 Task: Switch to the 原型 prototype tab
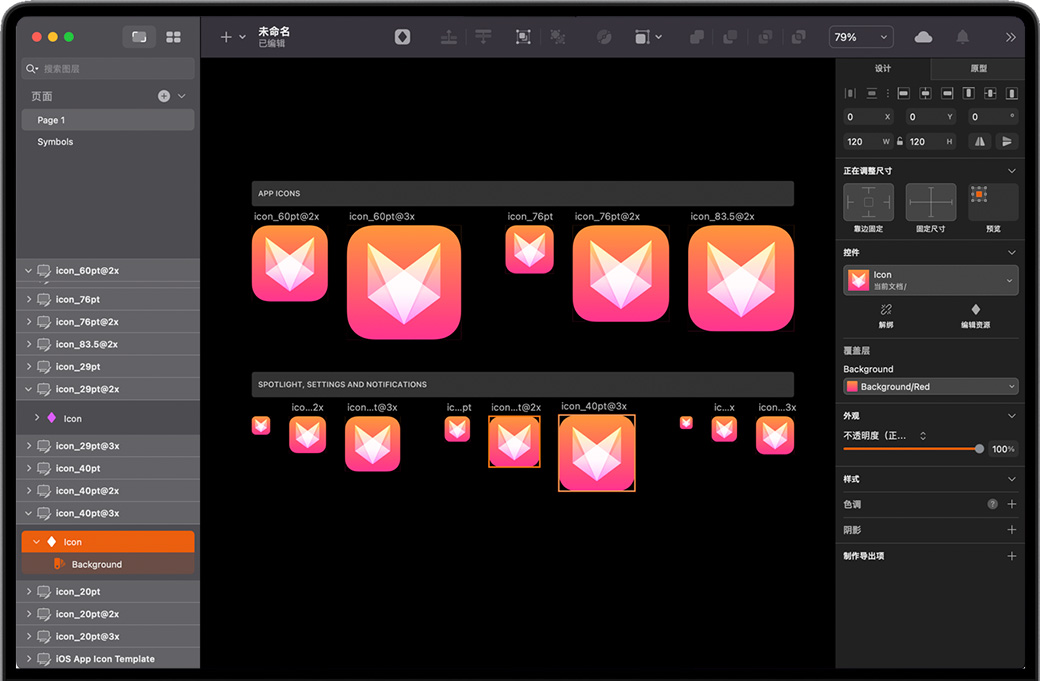click(978, 69)
